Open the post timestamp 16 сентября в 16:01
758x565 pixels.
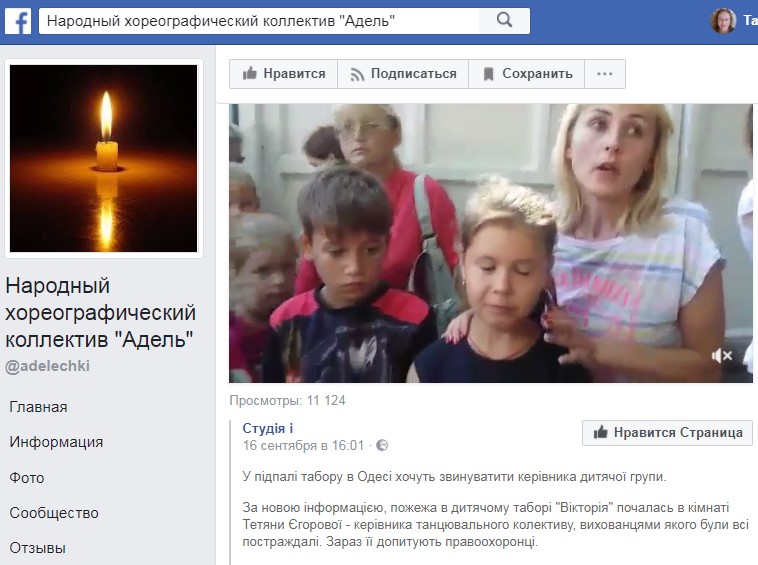point(303,445)
